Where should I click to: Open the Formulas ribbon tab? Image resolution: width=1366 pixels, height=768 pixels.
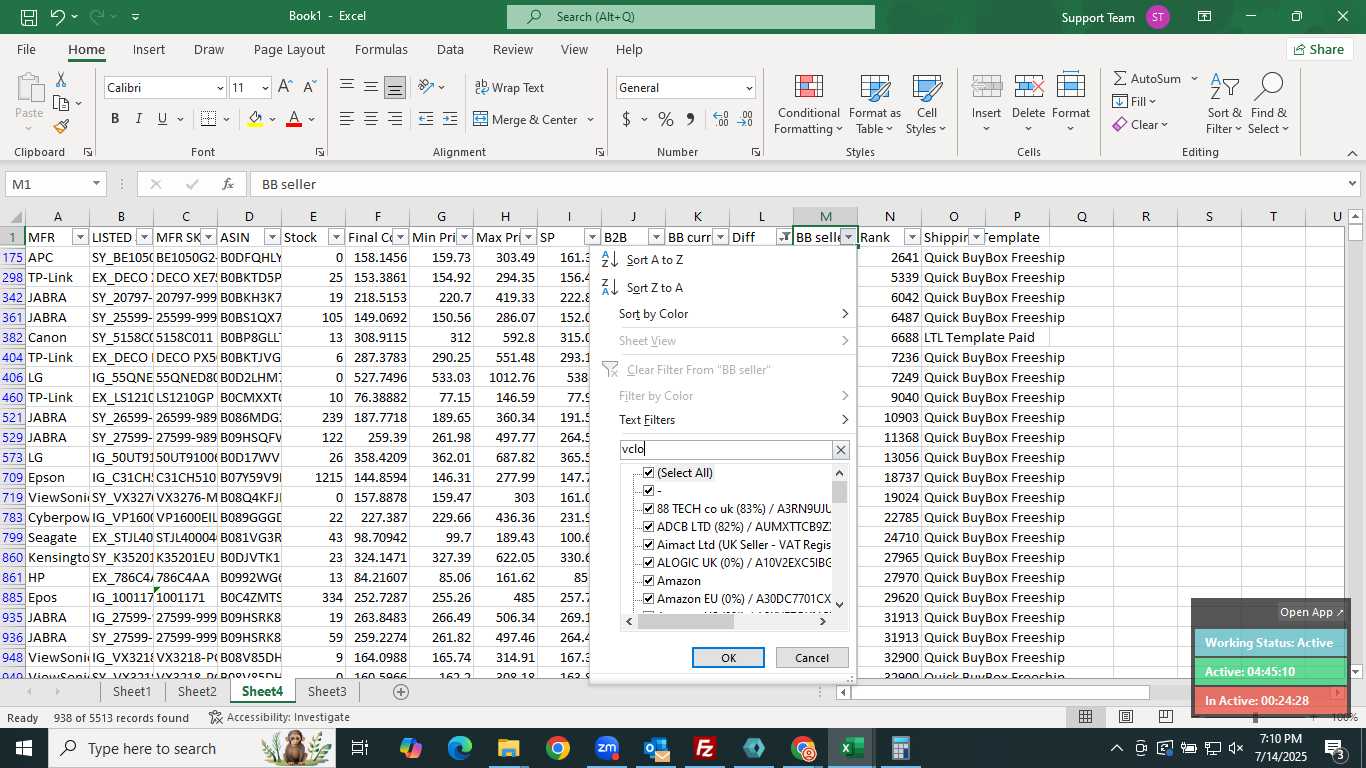tap(381, 49)
